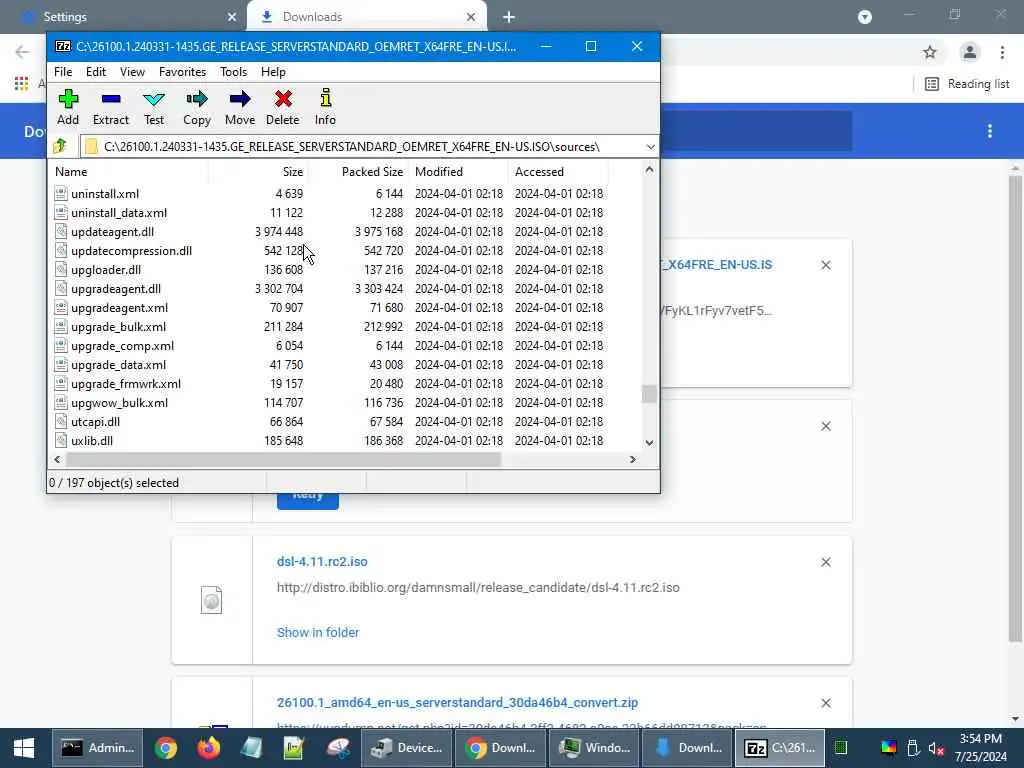Viewport: 1024px width, 768px height.
Task: Open the Firefox taskbar icon
Action: coord(209,748)
